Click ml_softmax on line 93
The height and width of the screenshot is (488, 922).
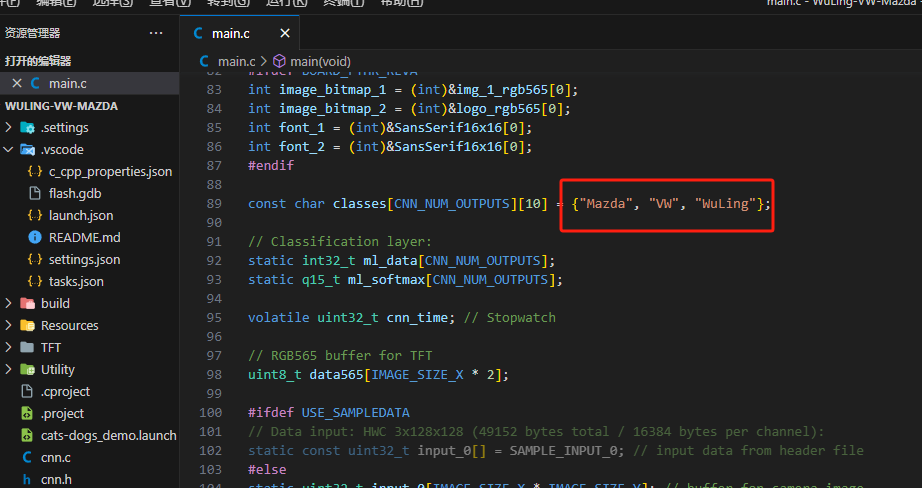pyautogui.click(x=386, y=279)
